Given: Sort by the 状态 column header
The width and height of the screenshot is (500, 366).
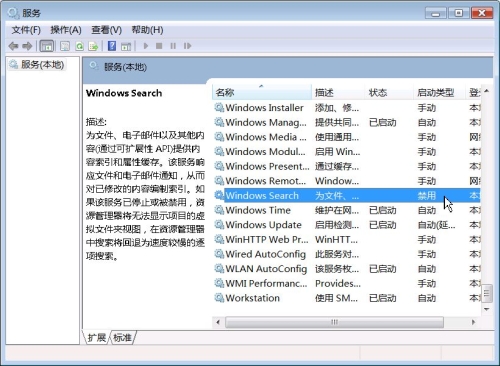Looking at the screenshot, I should (x=389, y=92).
